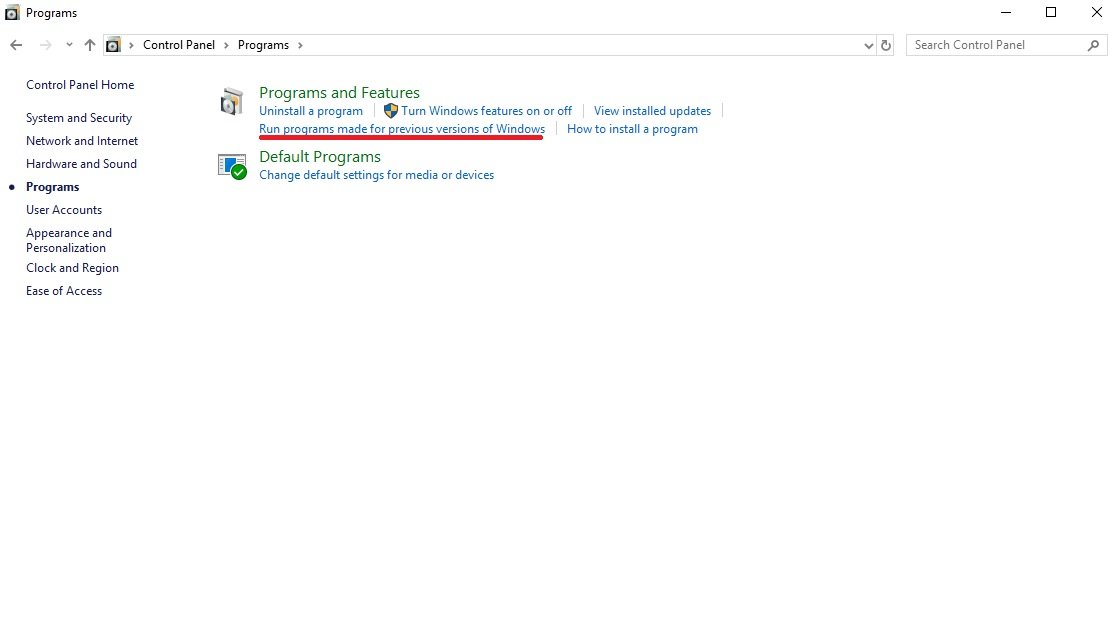
Task: Open Programs and Features heading
Action: [x=339, y=93]
